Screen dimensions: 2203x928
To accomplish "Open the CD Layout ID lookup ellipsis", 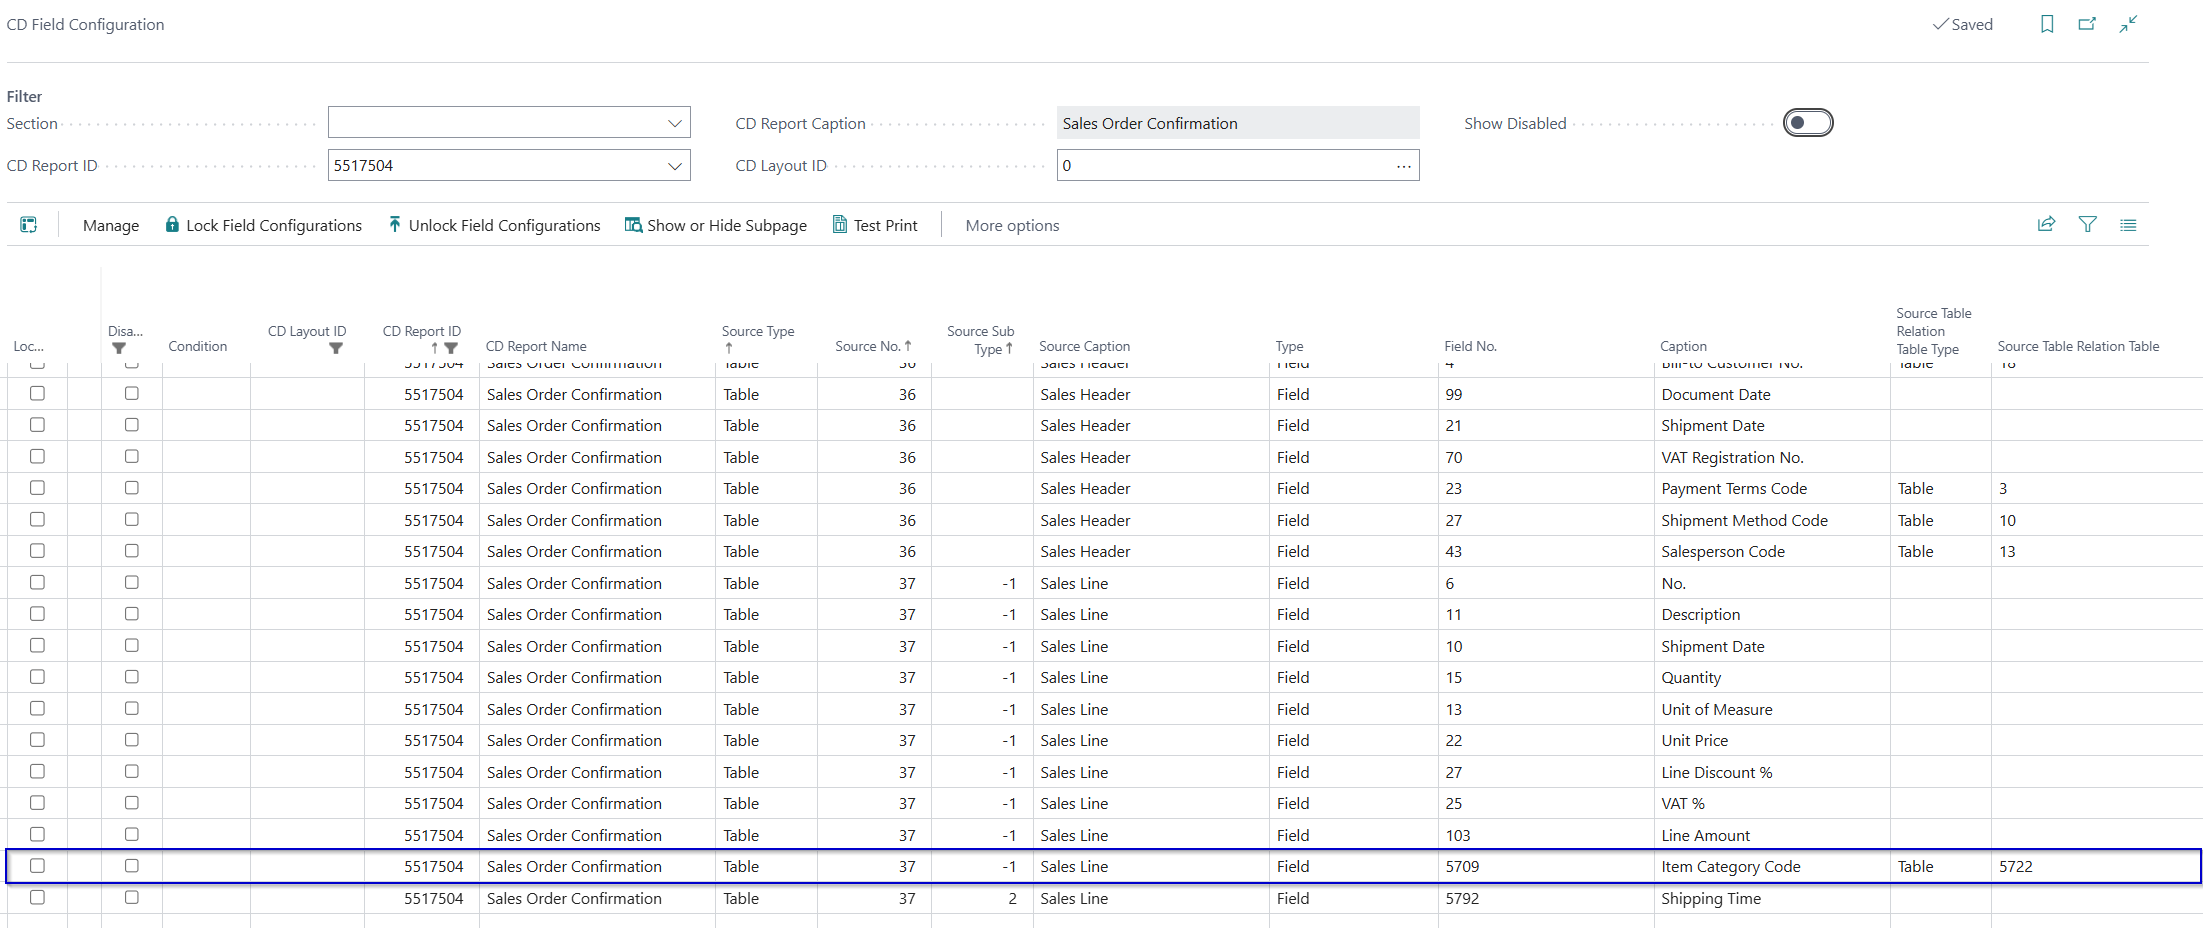I will (1404, 166).
